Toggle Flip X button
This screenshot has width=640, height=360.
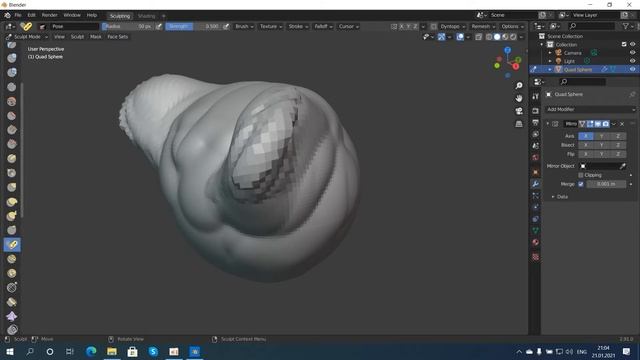(586, 154)
